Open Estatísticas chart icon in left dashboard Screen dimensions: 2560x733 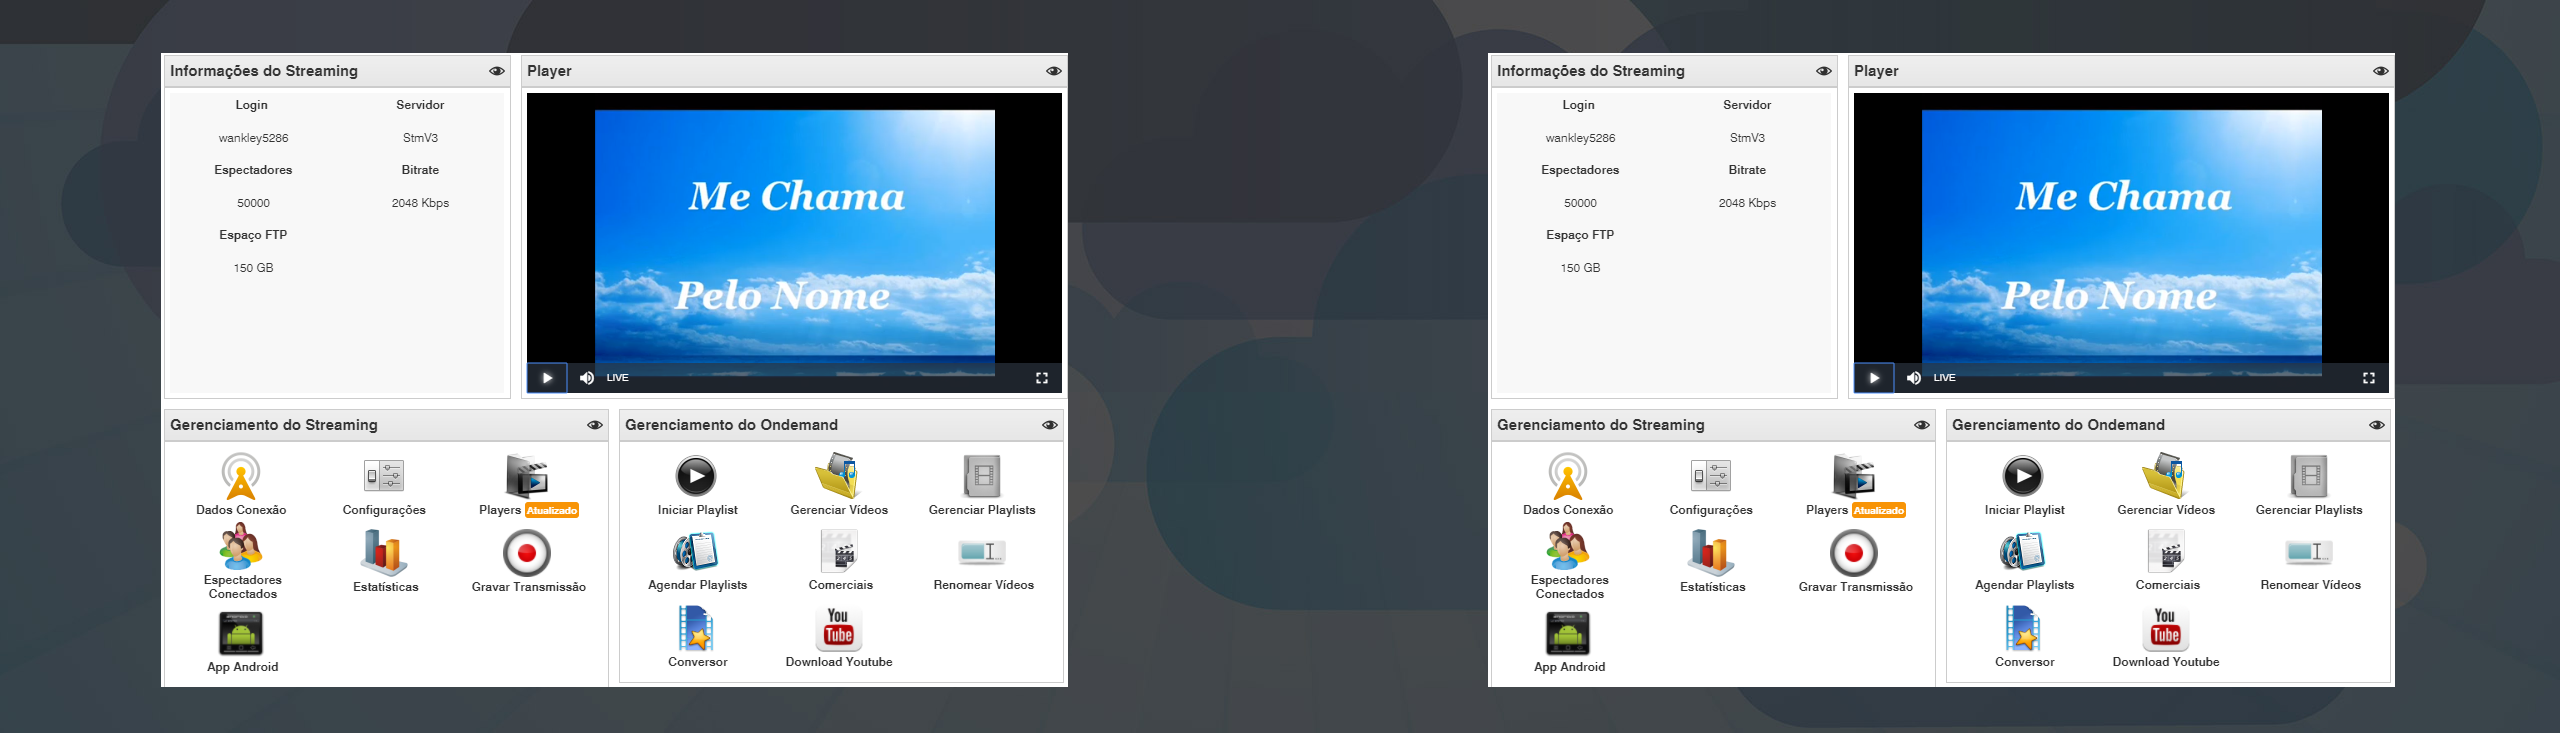click(x=384, y=553)
